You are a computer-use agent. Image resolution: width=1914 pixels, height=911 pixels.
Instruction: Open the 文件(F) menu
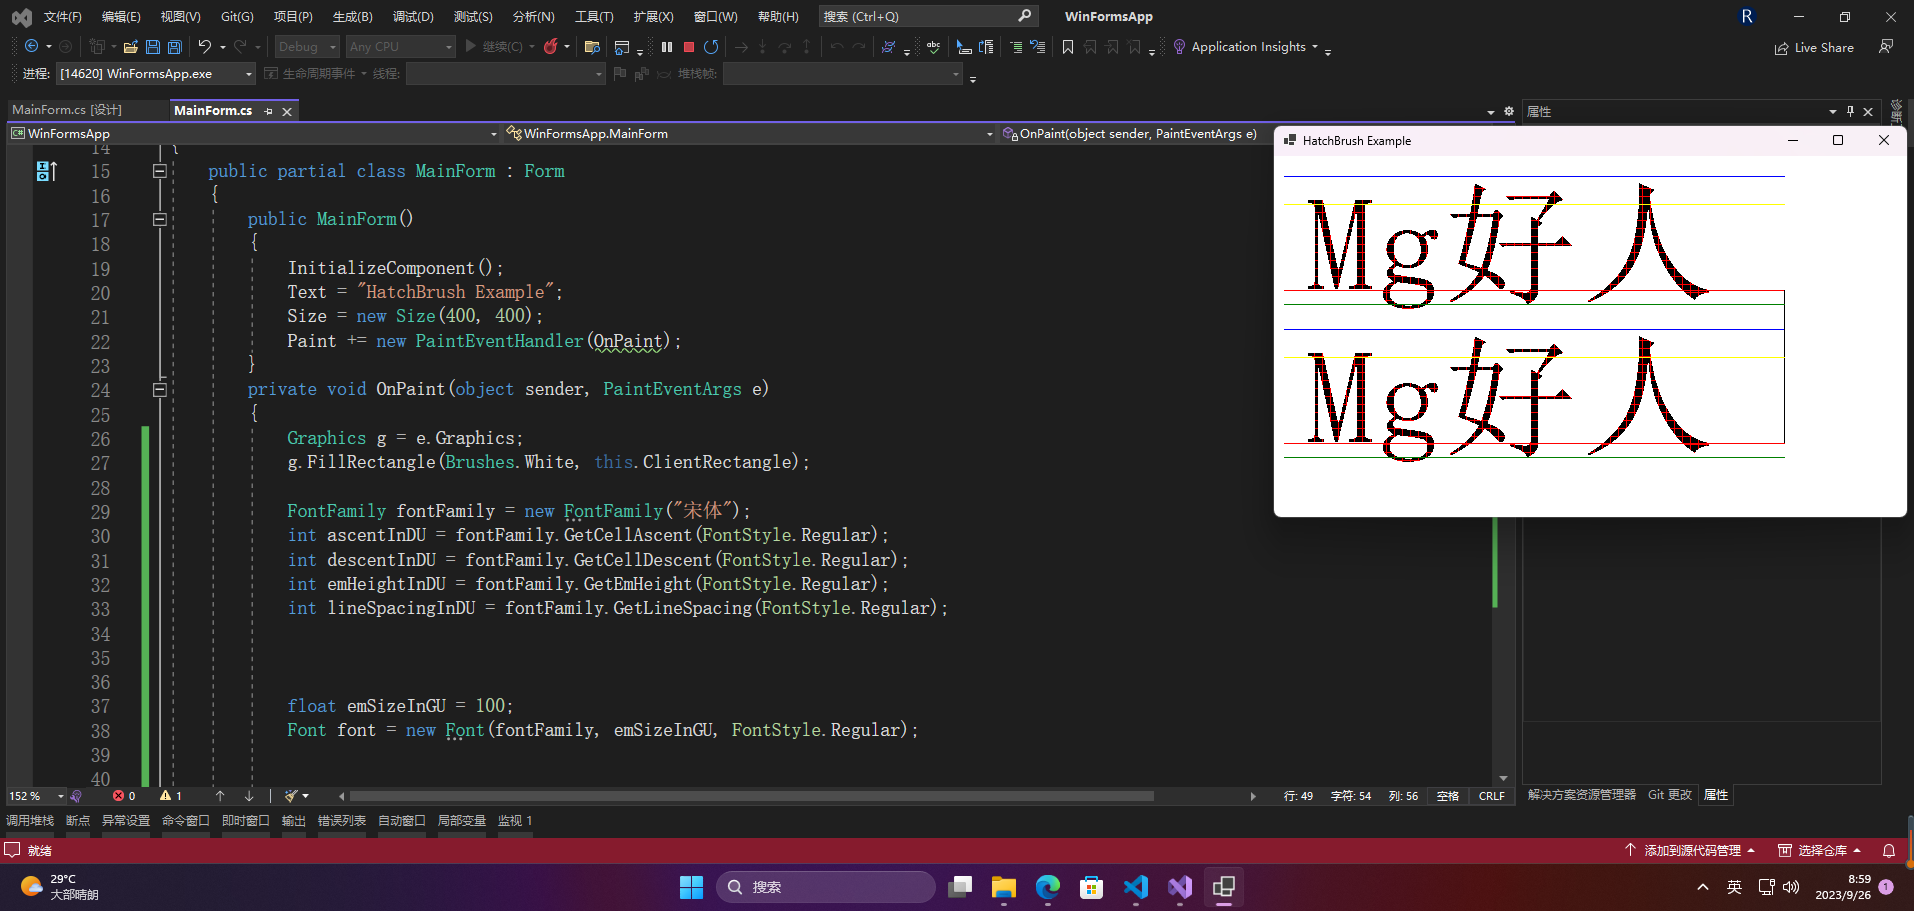[63, 16]
